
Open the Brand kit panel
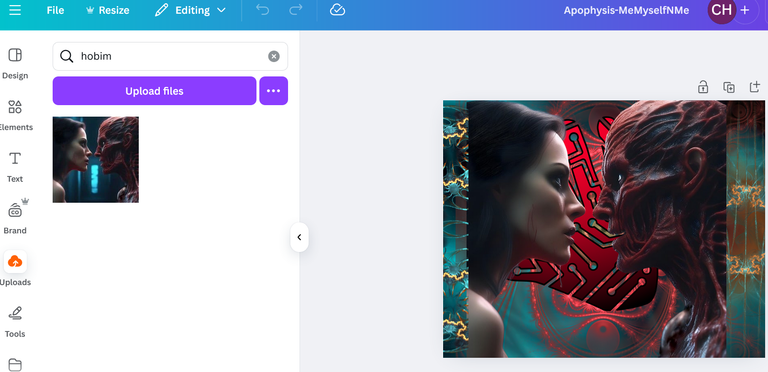click(x=16, y=218)
